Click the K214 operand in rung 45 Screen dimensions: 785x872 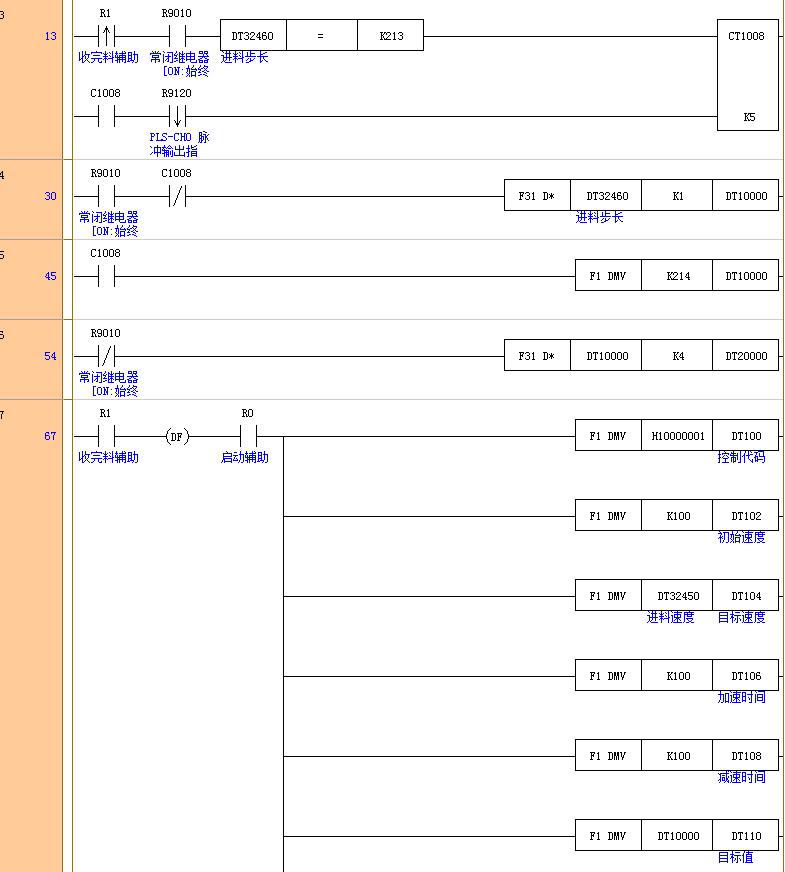pos(677,276)
